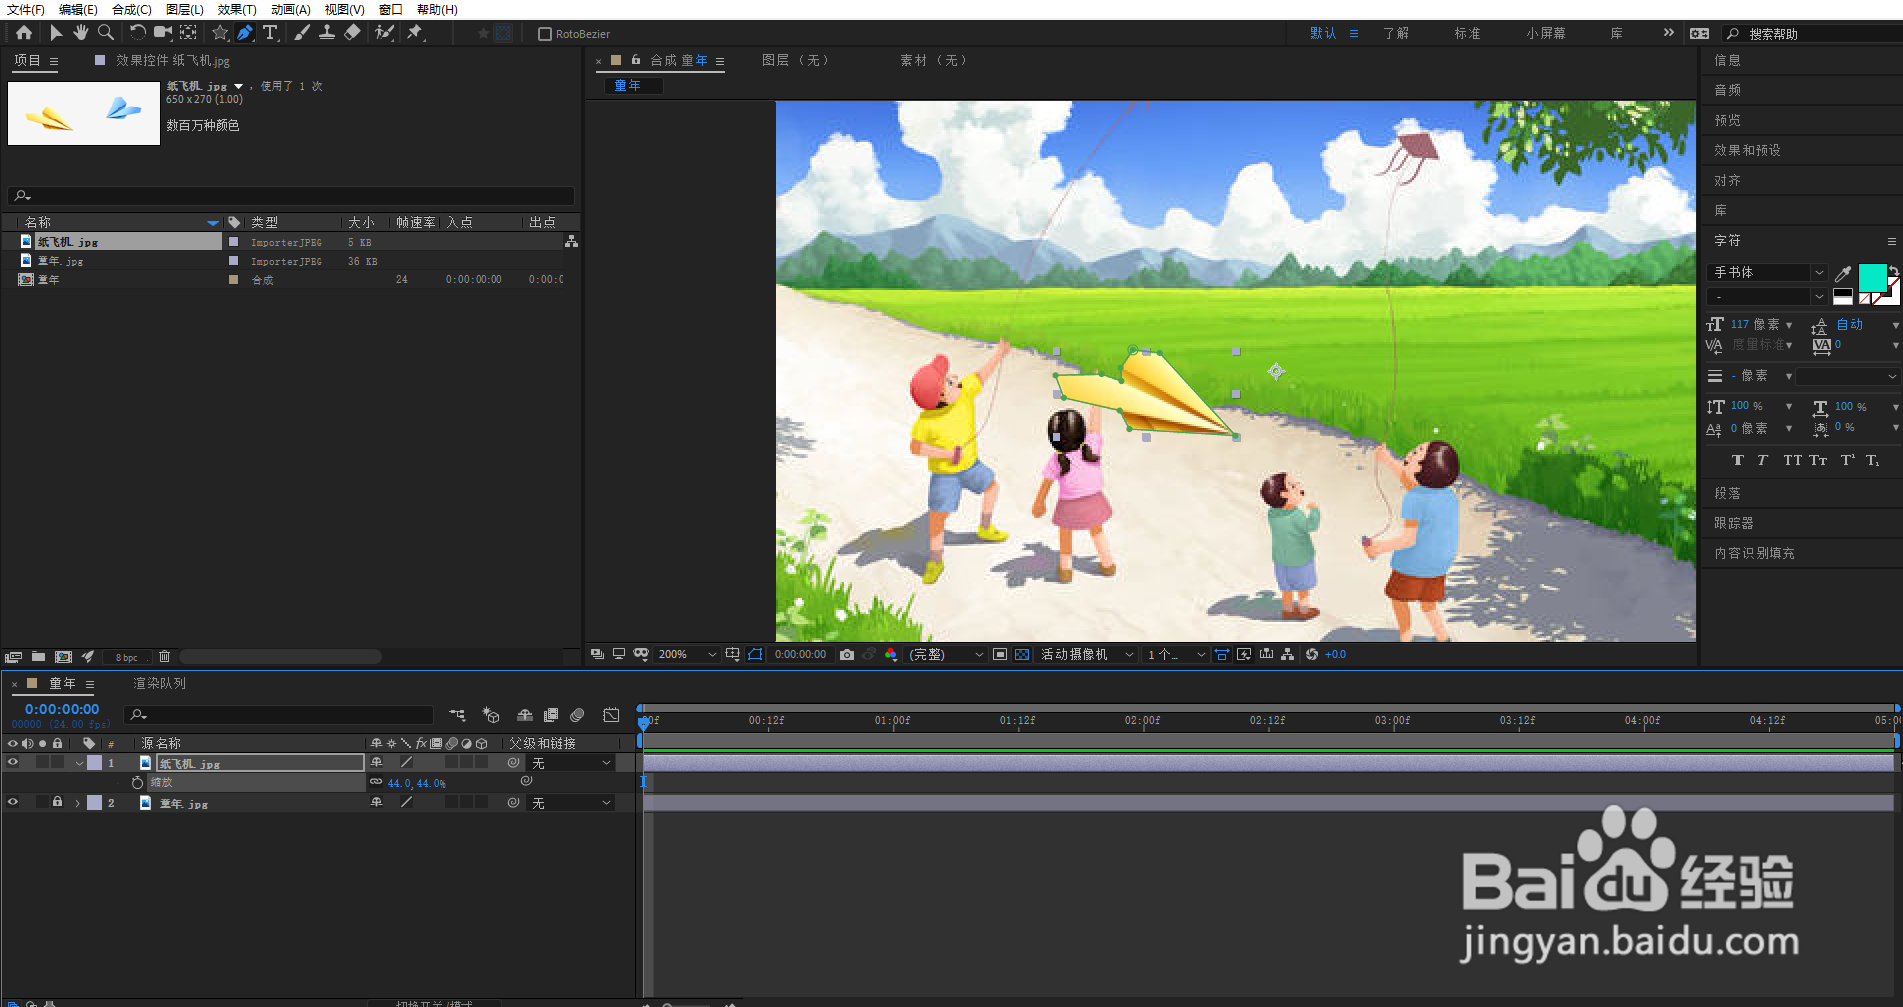Toggle mask and shape path visibility
Screen dimensions: 1903x1007
pos(755,654)
